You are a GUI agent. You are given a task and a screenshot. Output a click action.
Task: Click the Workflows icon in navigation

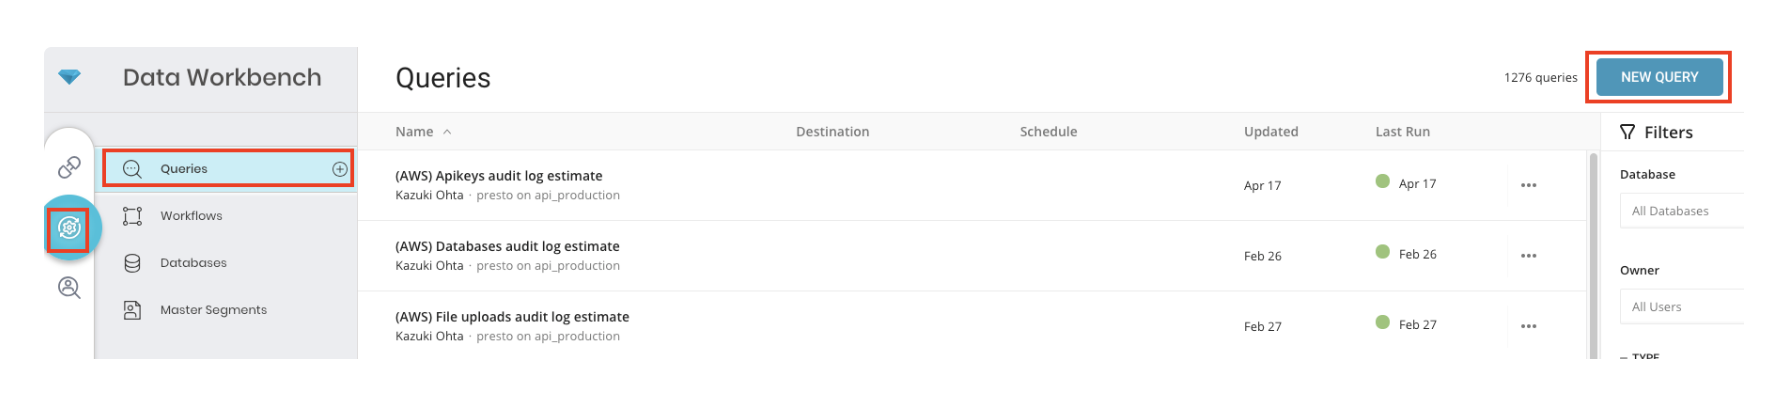click(132, 216)
